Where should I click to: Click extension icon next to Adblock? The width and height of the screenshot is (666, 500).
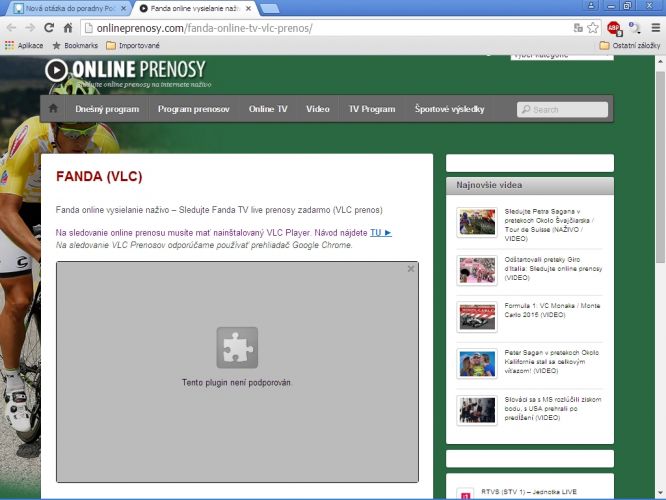click(x=635, y=28)
